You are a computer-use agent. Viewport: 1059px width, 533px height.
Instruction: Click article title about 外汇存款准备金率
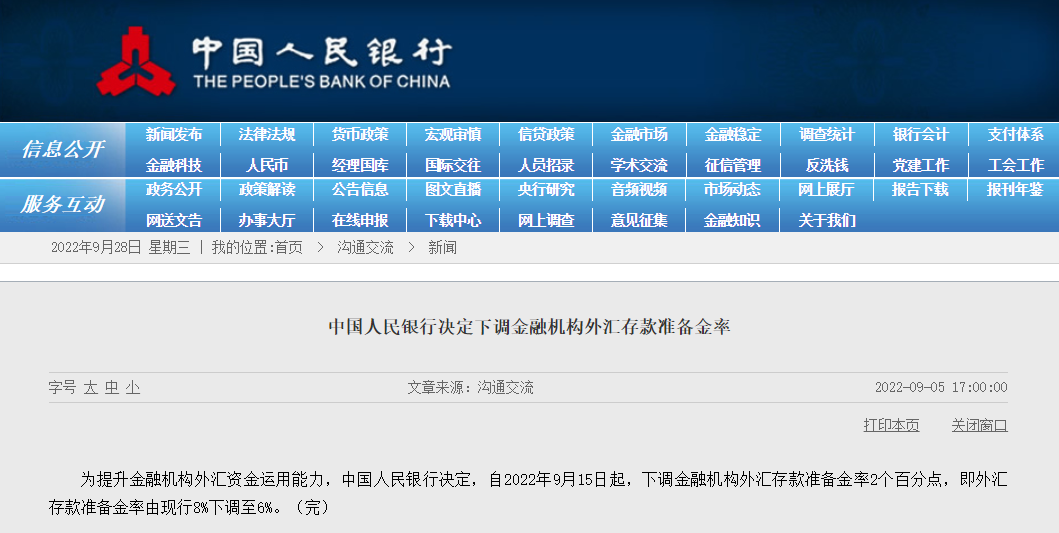(530, 328)
